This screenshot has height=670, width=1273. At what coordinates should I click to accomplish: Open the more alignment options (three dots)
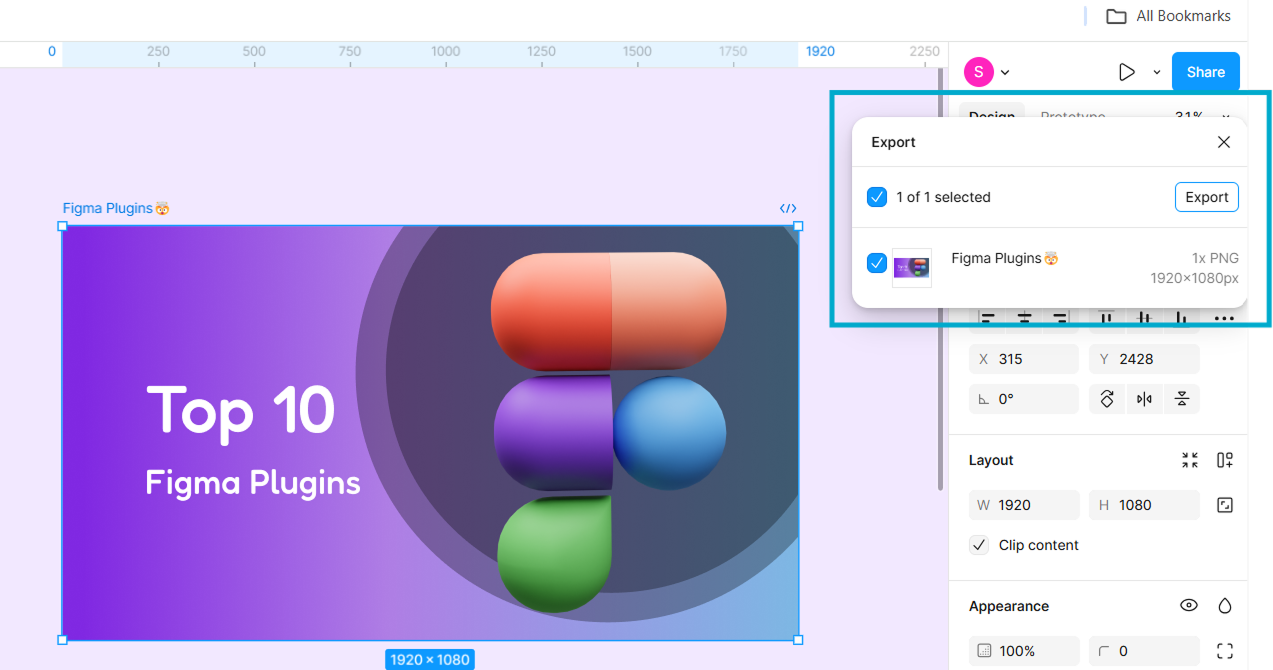point(1224,318)
